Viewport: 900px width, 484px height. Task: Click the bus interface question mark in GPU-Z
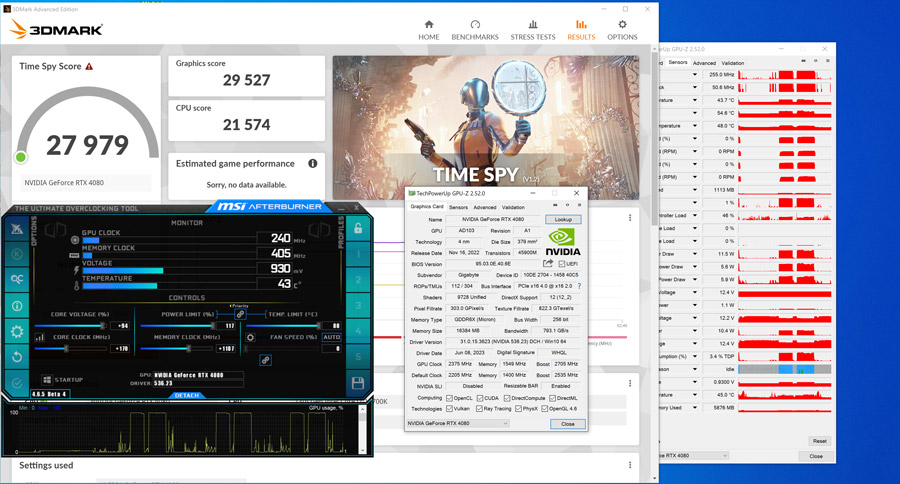(x=579, y=286)
